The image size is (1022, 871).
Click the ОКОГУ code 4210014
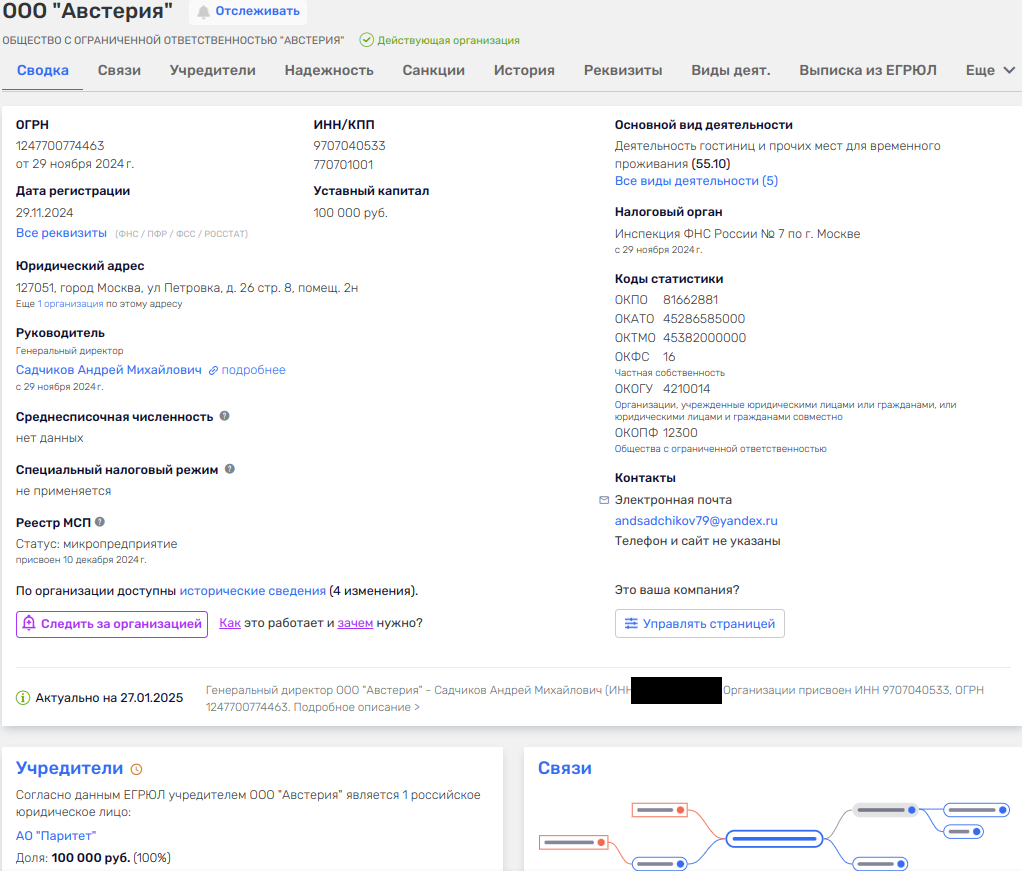(686, 389)
